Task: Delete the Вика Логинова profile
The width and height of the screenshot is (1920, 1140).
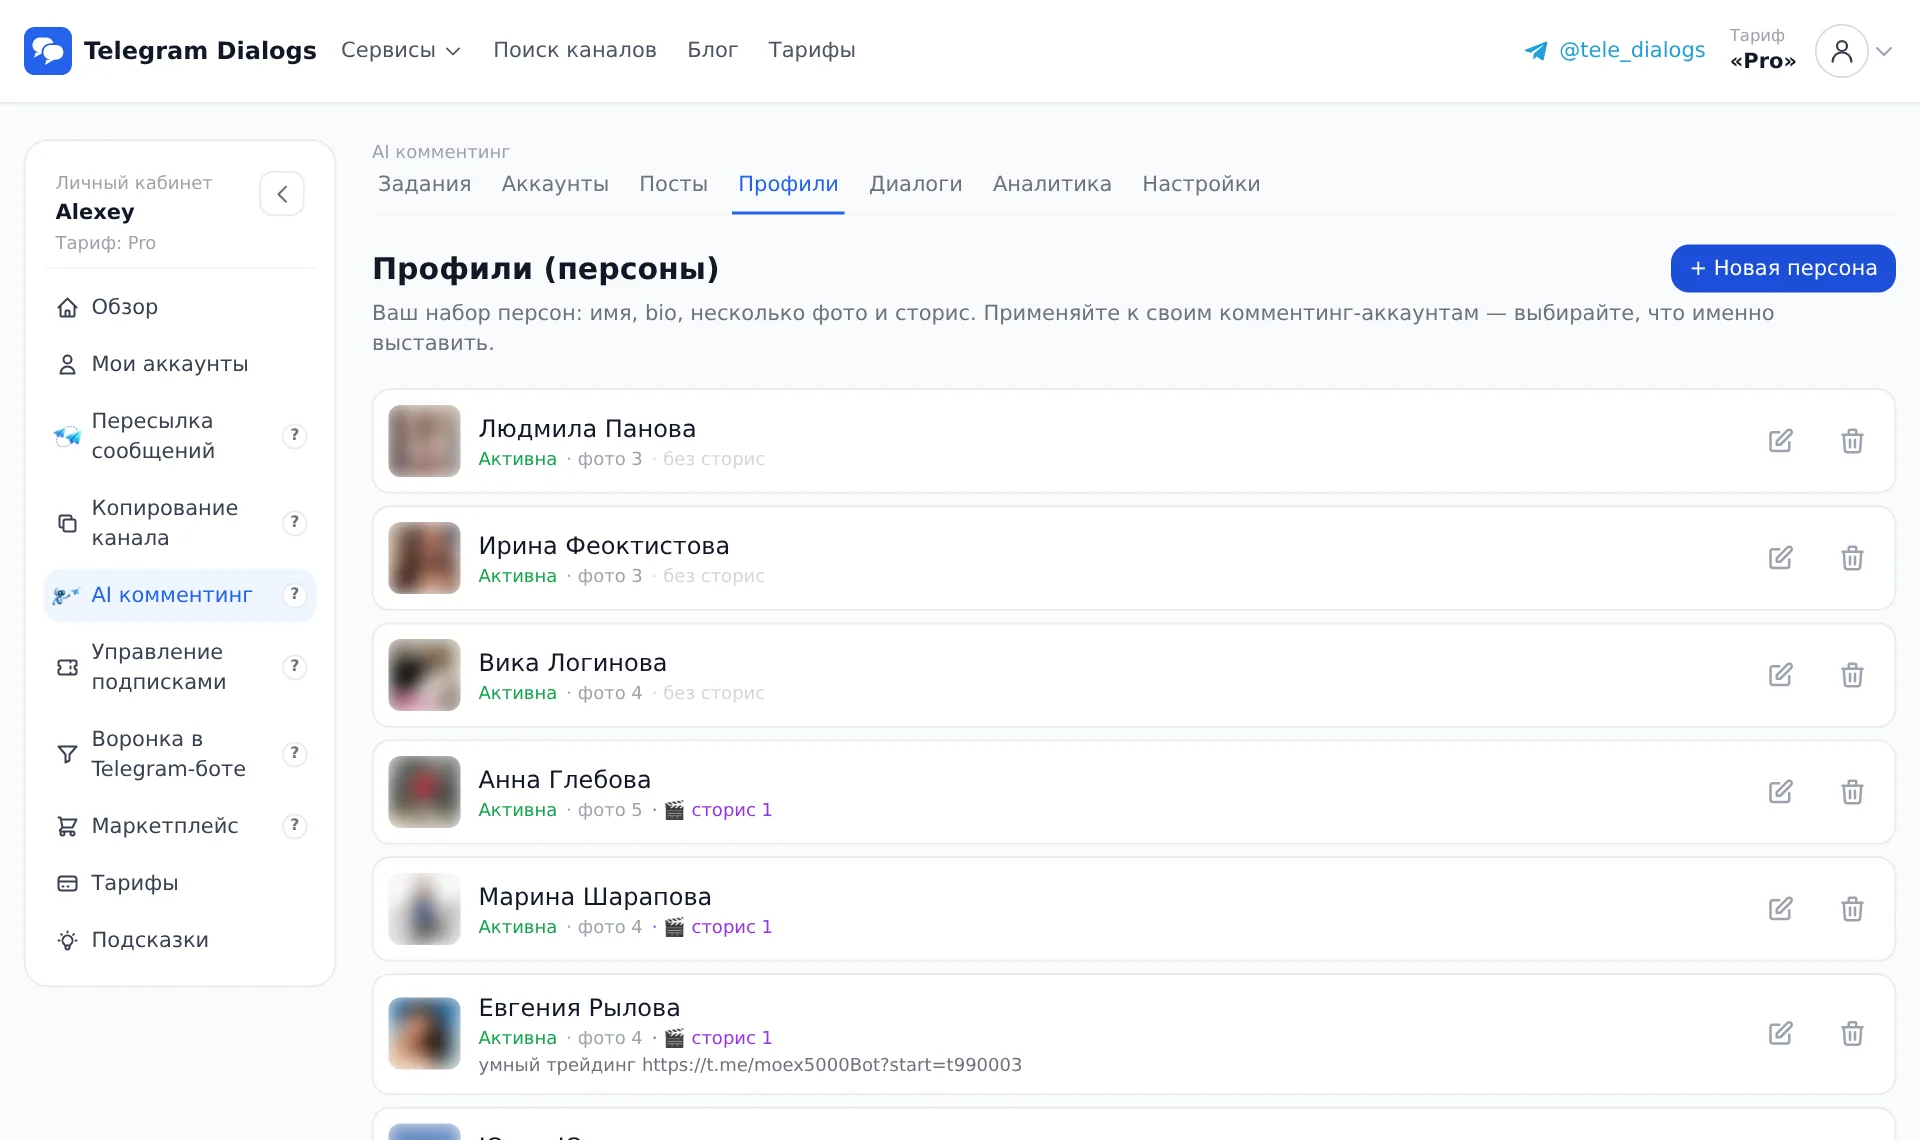Action: [x=1852, y=675]
